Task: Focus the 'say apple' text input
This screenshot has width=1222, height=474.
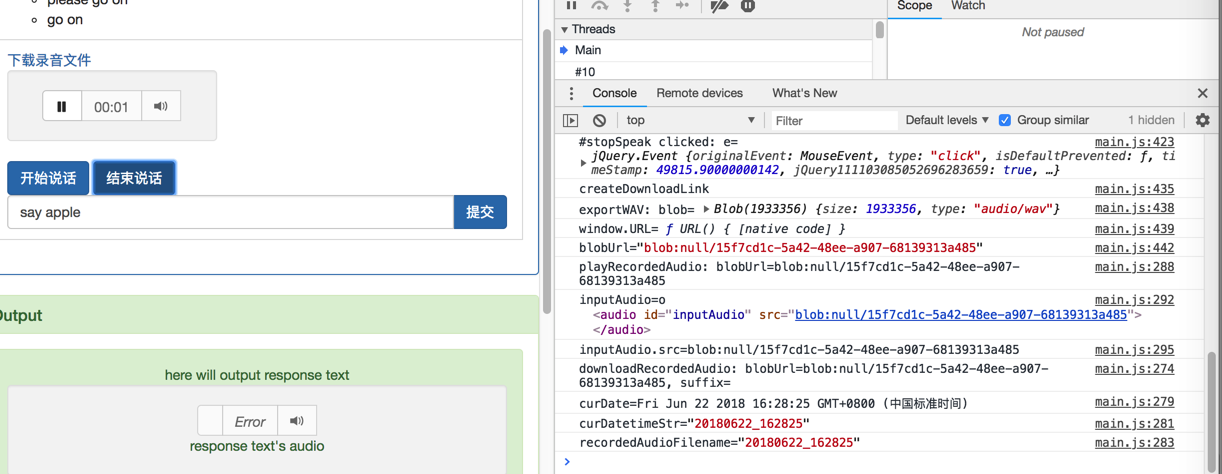Action: point(230,212)
